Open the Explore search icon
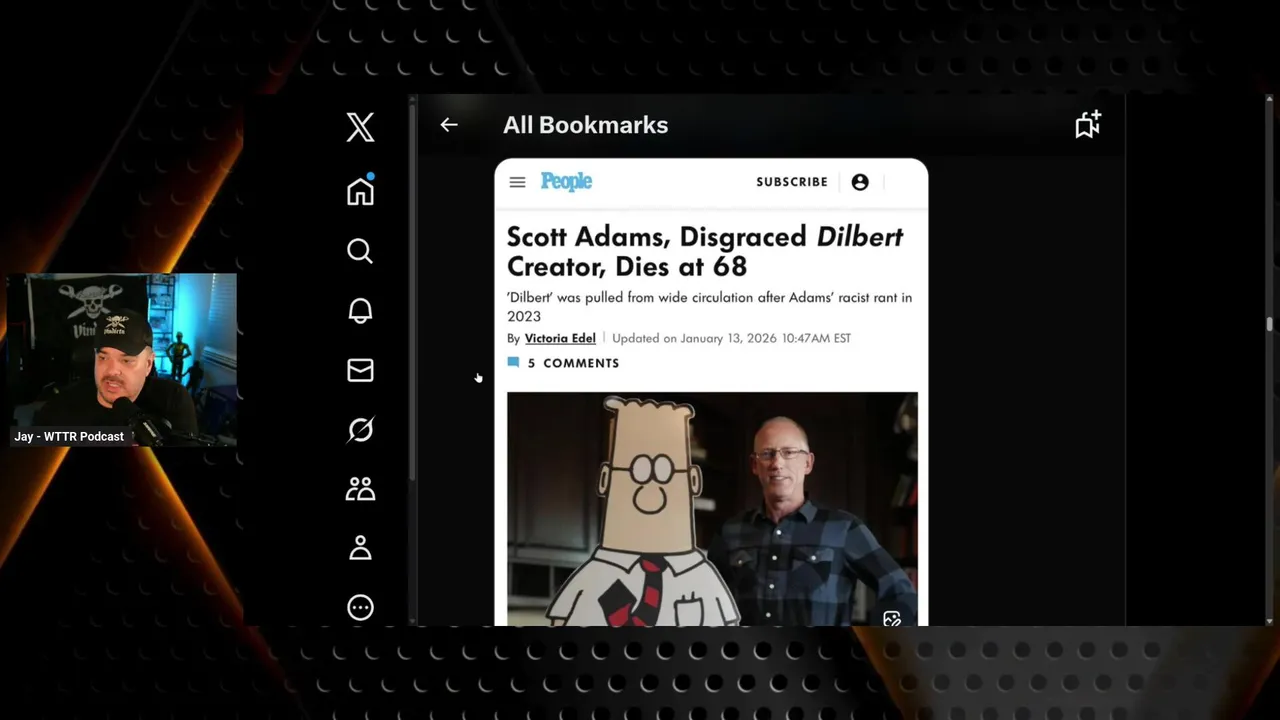The width and height of the screenshot is (1280, 720). pos(360,251)
